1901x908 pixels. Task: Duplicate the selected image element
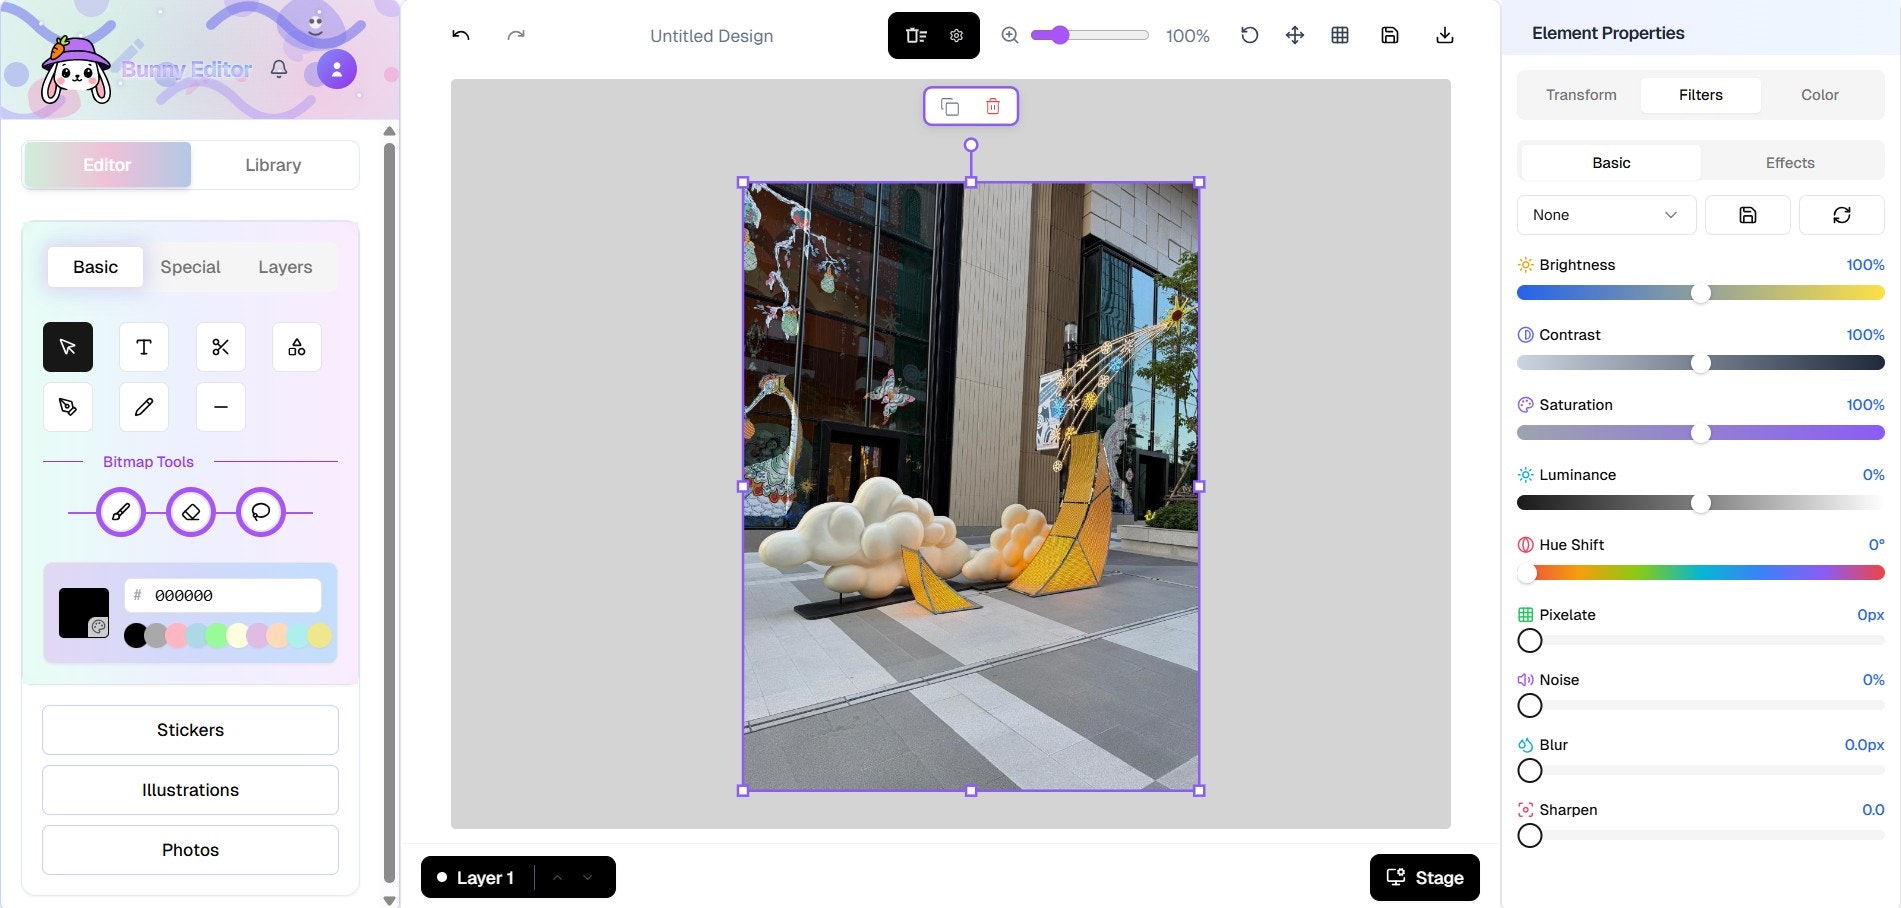point(949,105)
